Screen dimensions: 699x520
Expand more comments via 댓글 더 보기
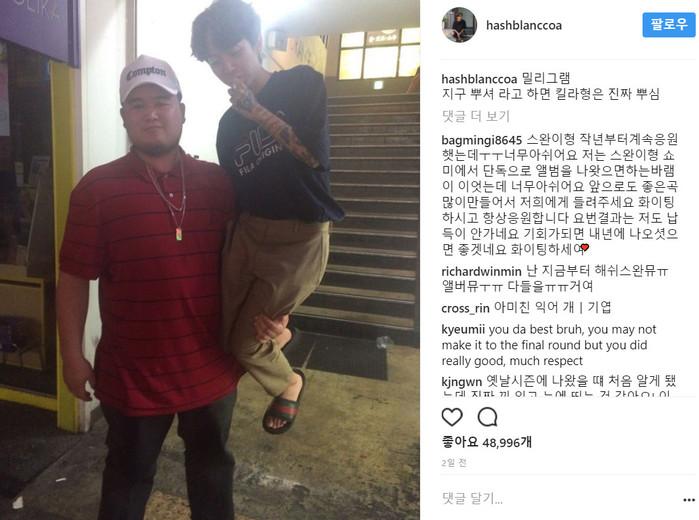coord(475,116)
